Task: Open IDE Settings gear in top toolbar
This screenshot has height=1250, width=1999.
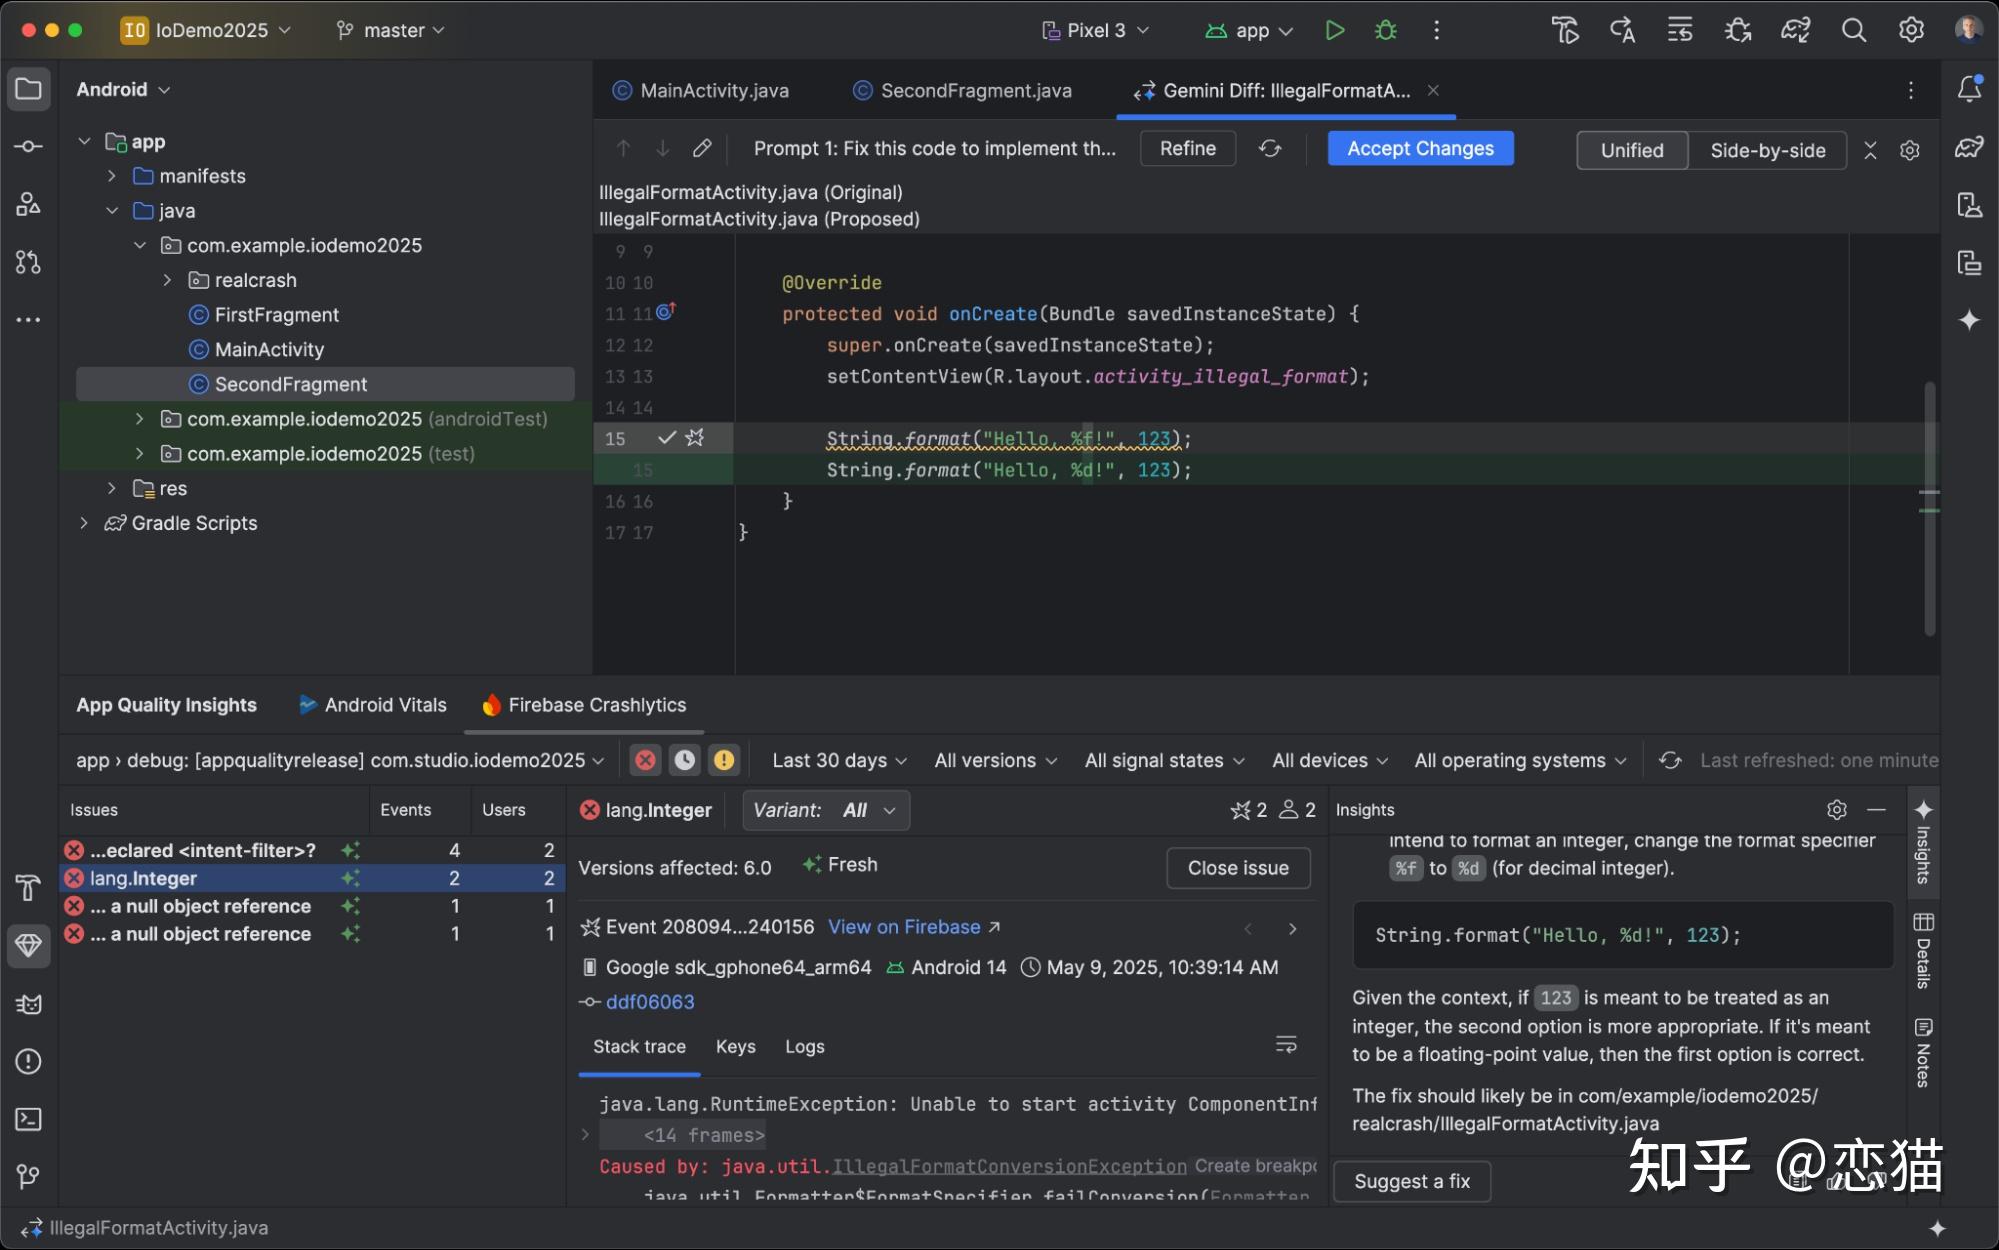Action: click(1911, 30)
